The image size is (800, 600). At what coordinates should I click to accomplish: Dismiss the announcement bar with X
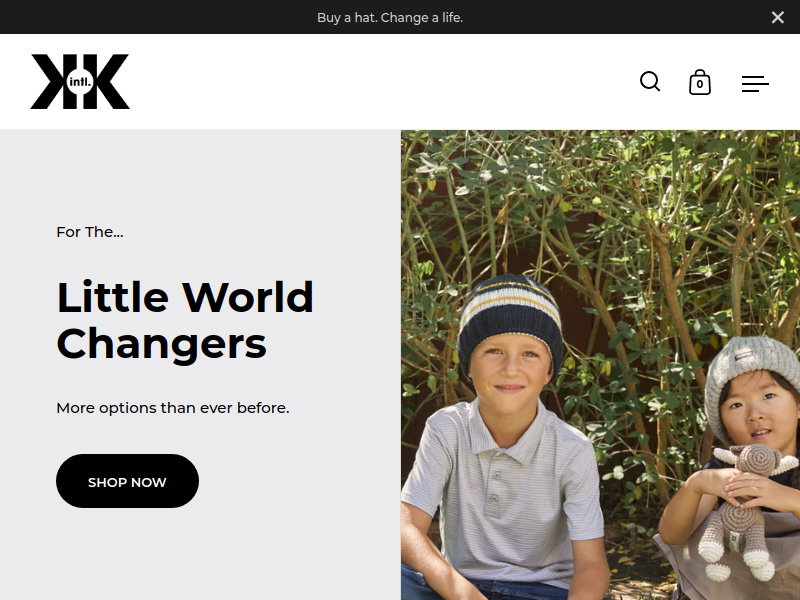(x=778, y=17)
